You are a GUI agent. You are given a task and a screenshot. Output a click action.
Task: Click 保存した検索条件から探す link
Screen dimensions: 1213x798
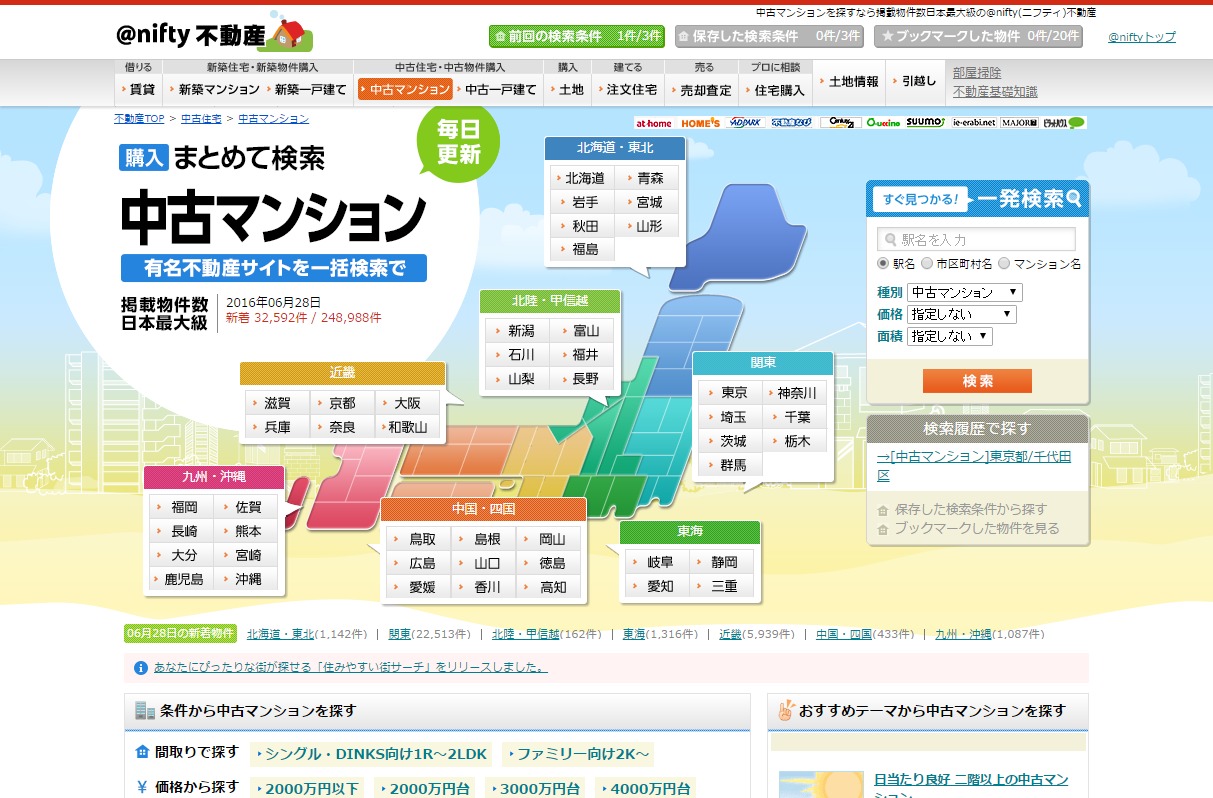coord(970,509)
